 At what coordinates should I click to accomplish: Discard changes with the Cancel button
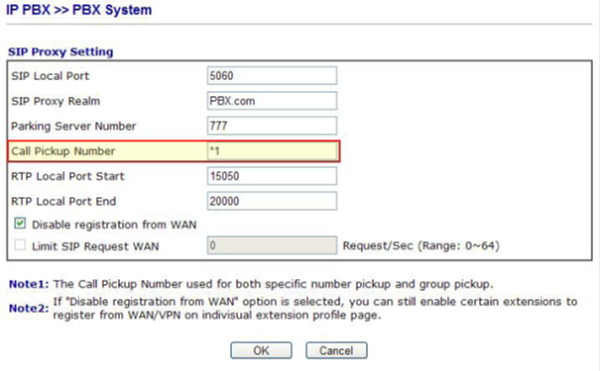pyautogui.click(x=336, y=350)
